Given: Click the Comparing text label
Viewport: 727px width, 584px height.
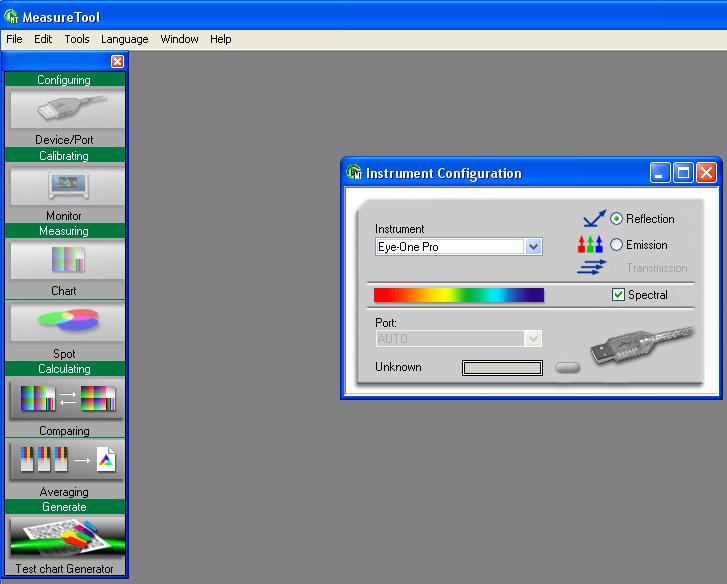Looking at the screenshot, I should [x=64, y=431].
